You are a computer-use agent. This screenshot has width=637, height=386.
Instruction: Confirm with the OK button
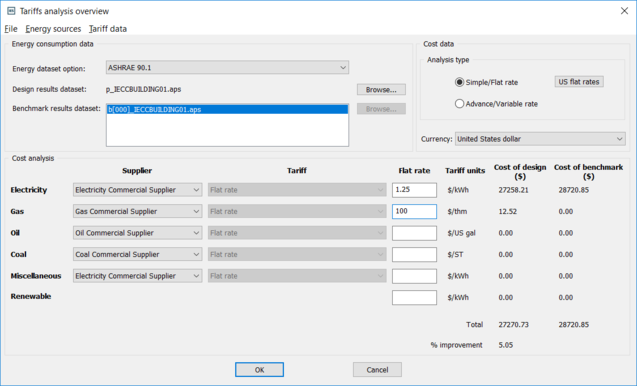point(259,370)
